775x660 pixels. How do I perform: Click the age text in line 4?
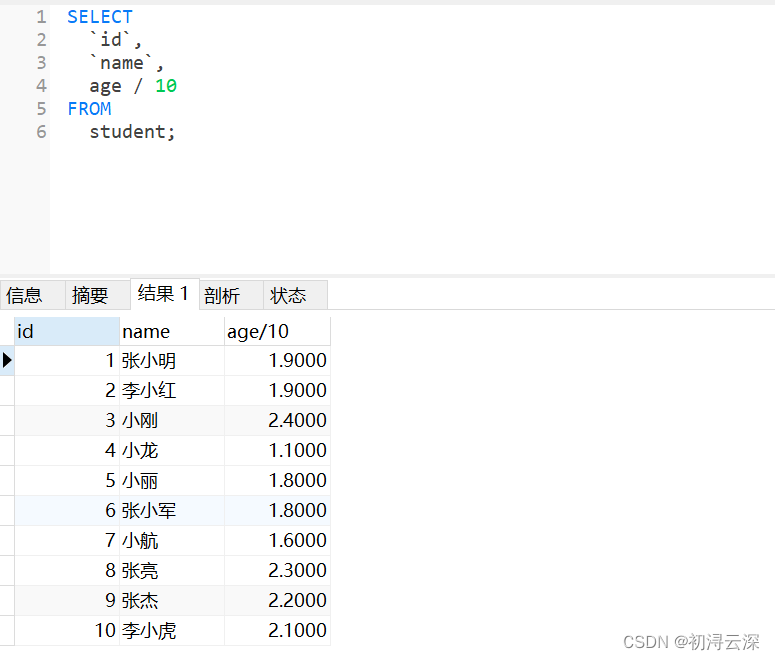pos(105,87)
